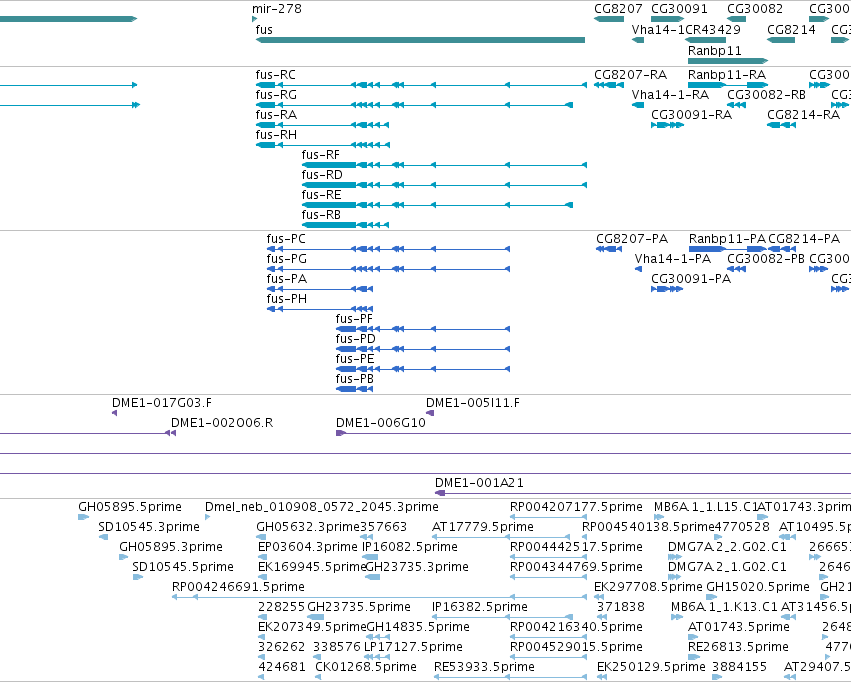Select the Vha14-1-PA protein
This screenshot has width=851, height=682.
click(638, 269)
